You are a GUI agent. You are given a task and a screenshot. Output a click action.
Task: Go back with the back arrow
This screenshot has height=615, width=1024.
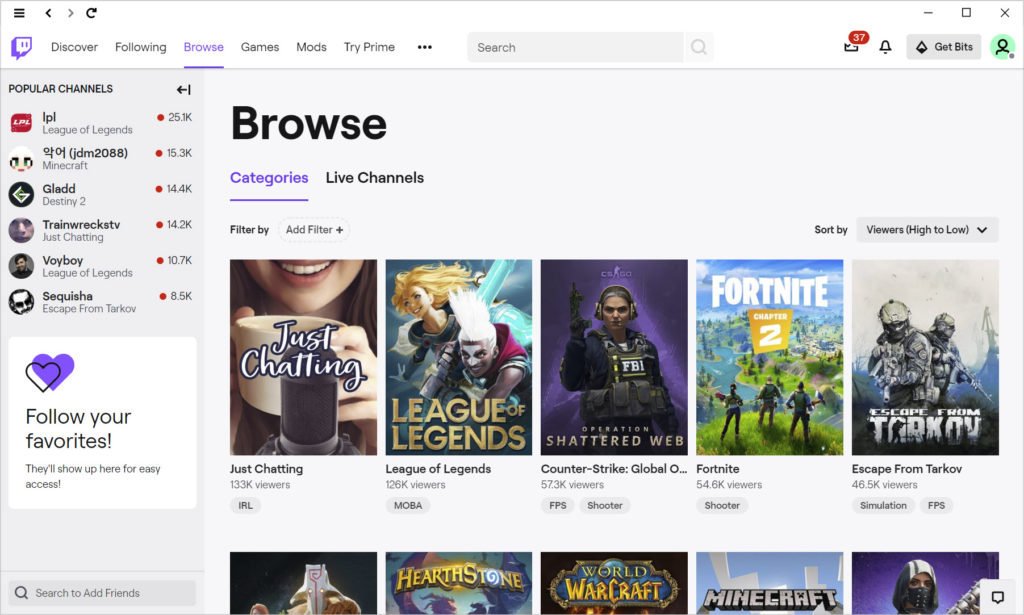48,12
